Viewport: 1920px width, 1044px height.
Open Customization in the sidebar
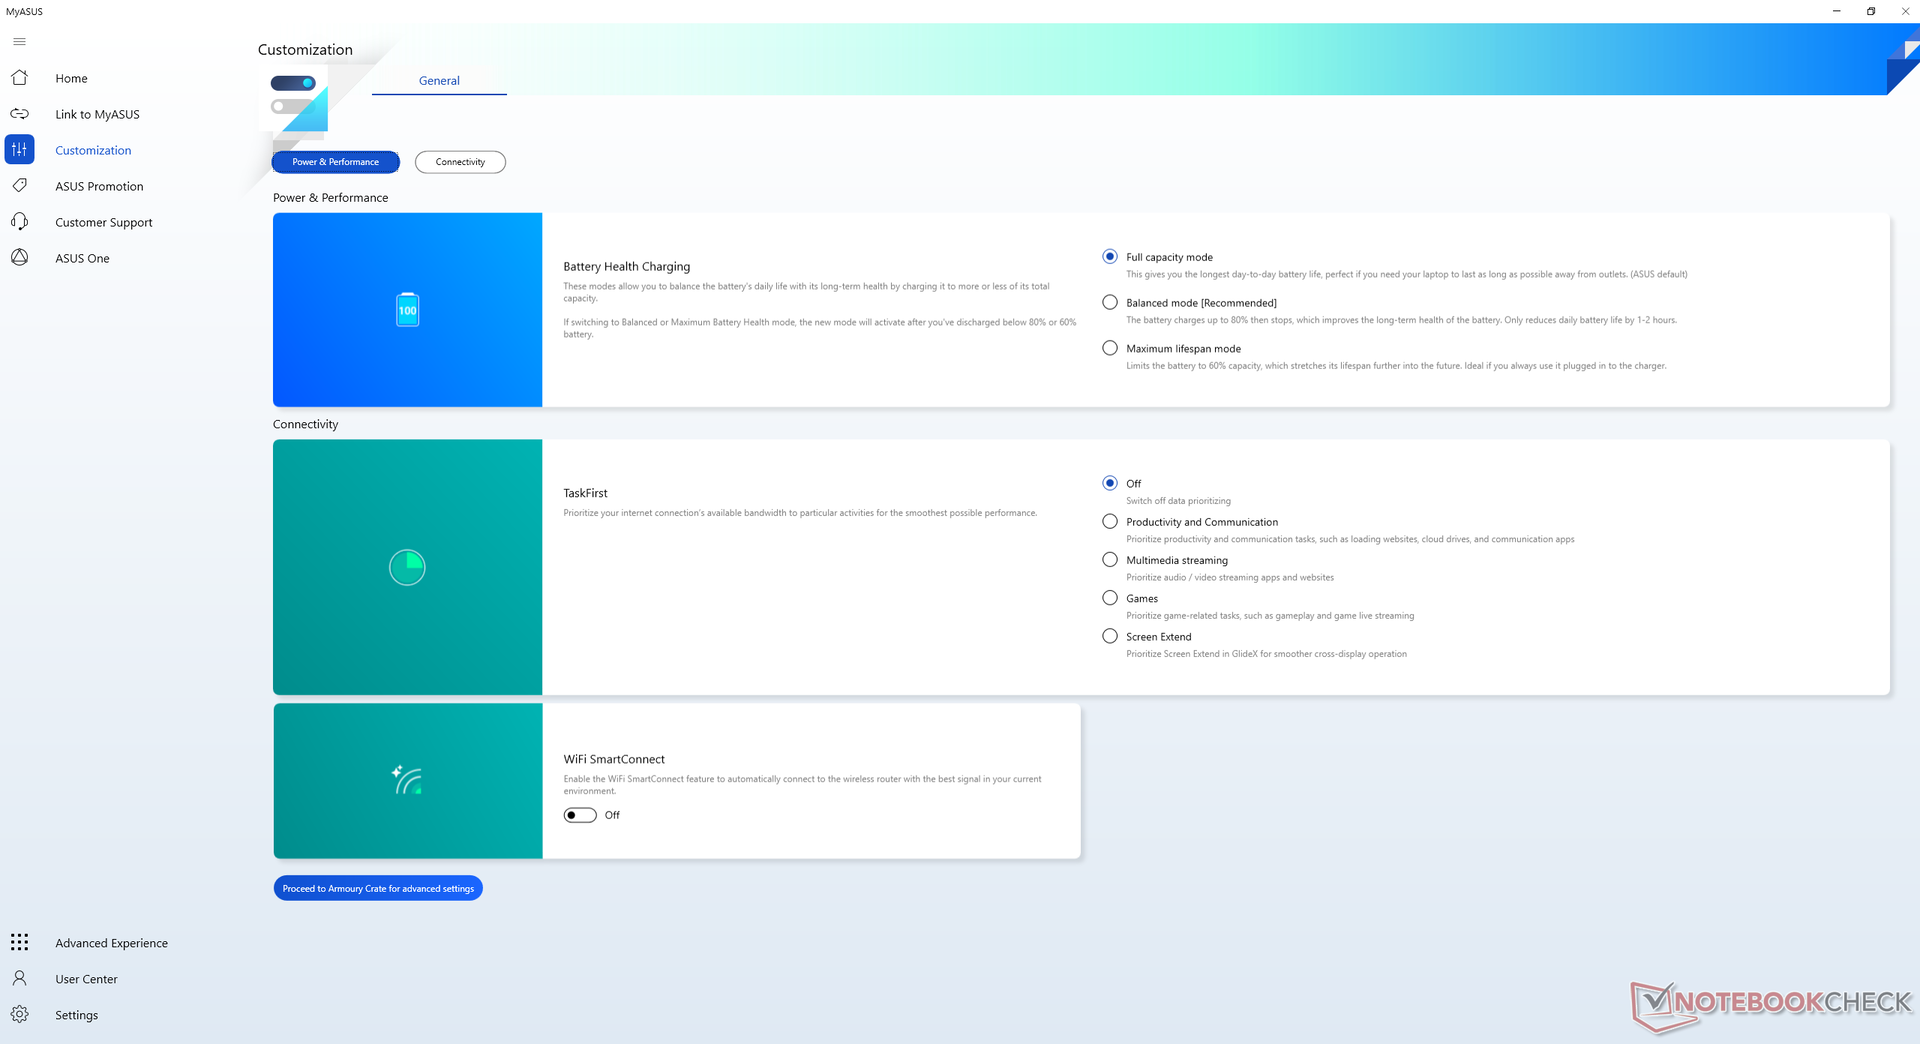93,150
